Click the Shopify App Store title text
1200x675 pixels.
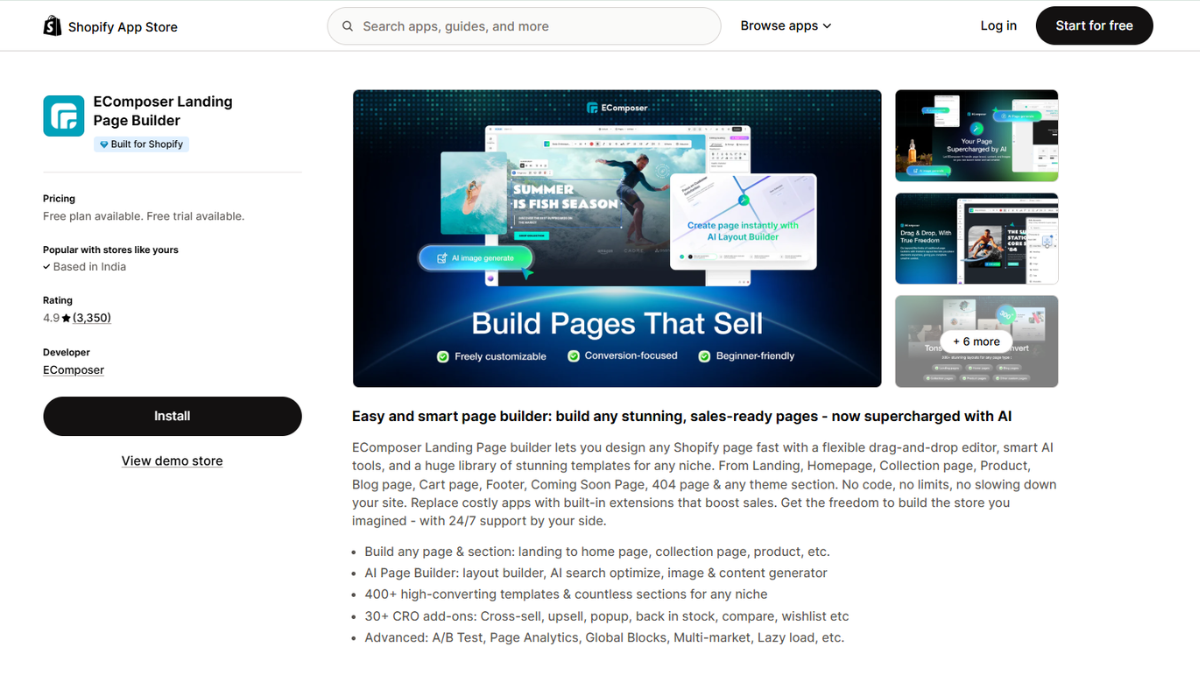(123, 27)
